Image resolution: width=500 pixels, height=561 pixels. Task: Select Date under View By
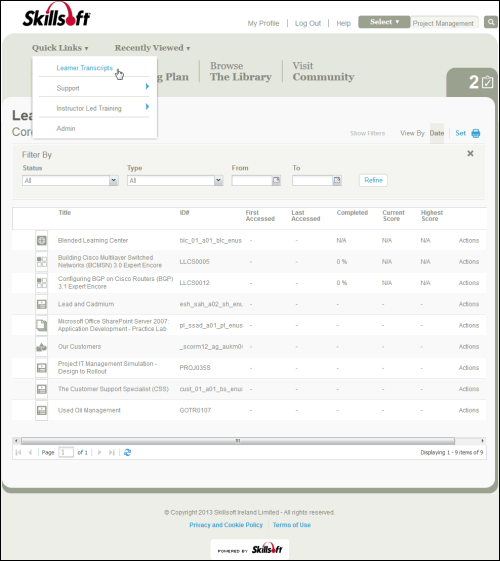click(437, 133)
